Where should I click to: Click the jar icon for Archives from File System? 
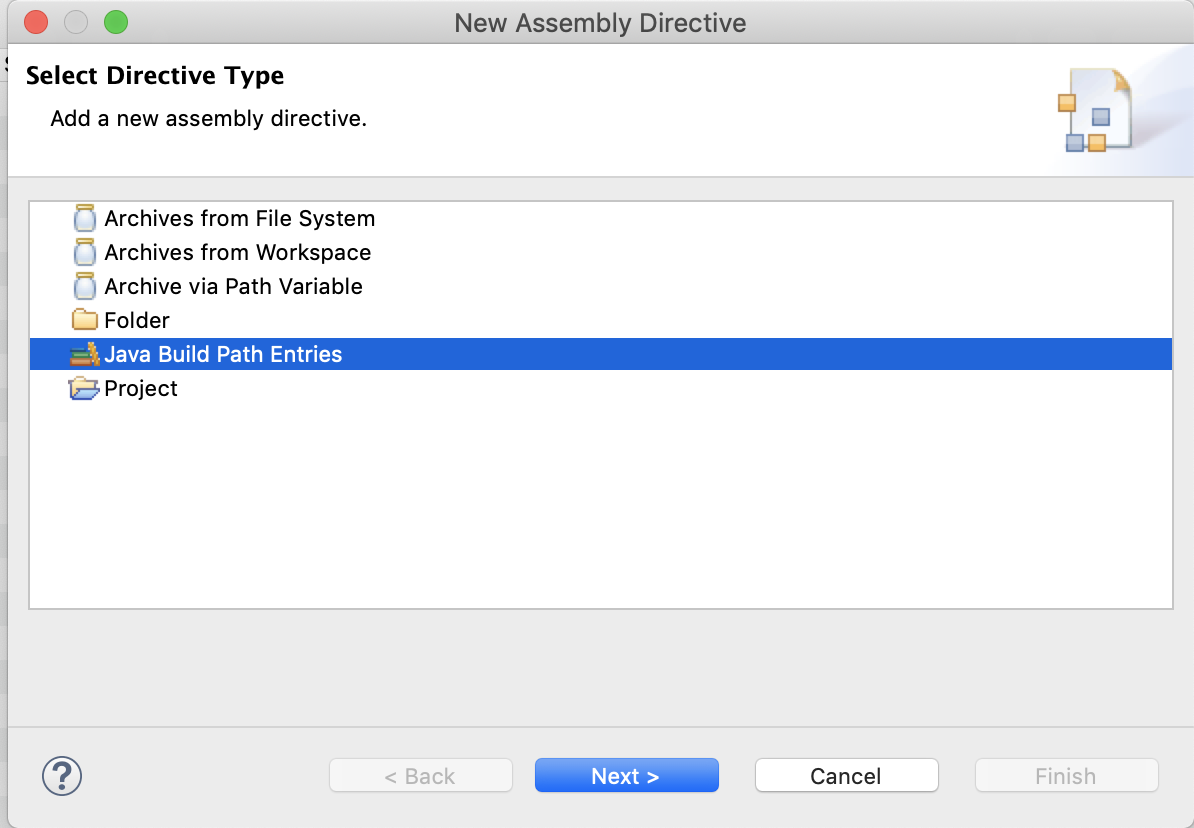pyautogui.click(x=85, y=219)
